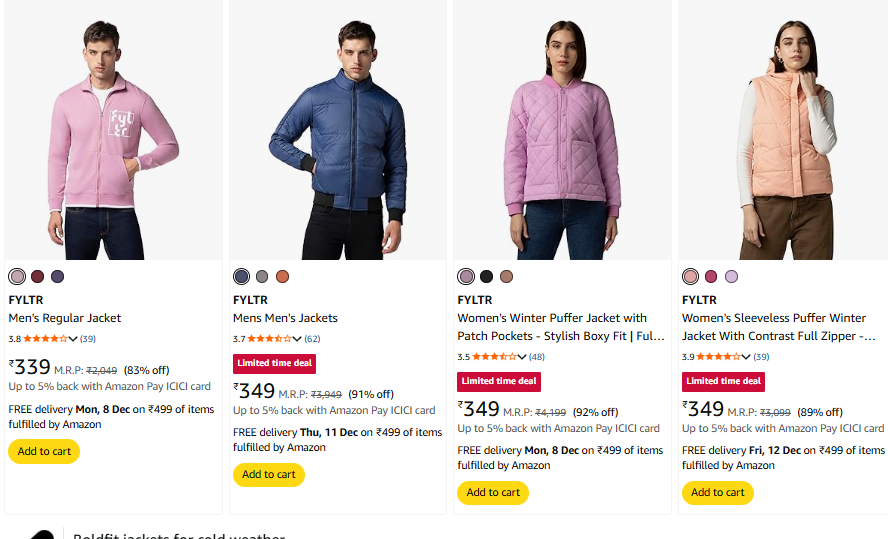Click the 3.8 star rating icons

tap(45, 339)
